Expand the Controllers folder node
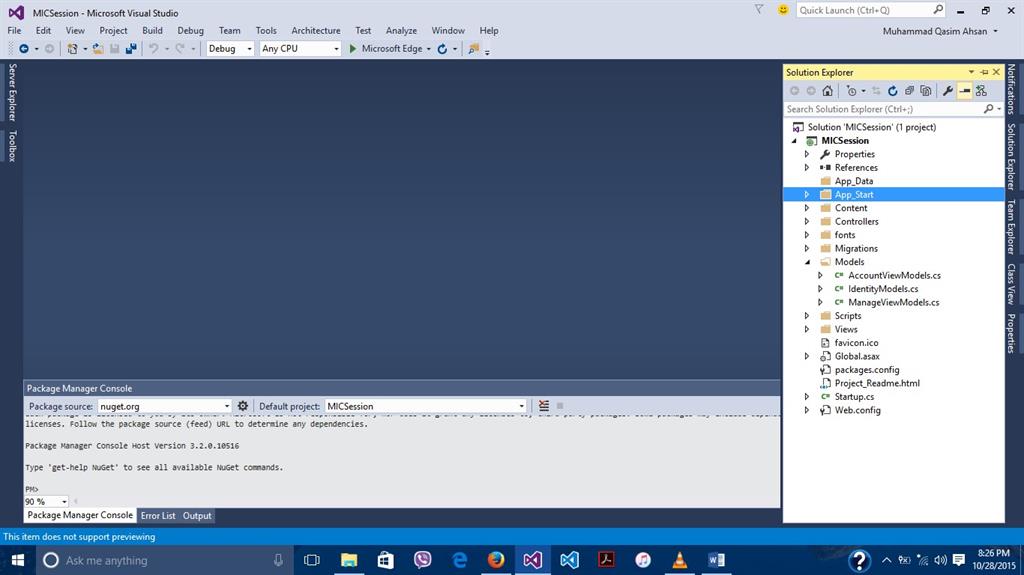Screen dimensions: 1024x575 click(x=807, y=222)
